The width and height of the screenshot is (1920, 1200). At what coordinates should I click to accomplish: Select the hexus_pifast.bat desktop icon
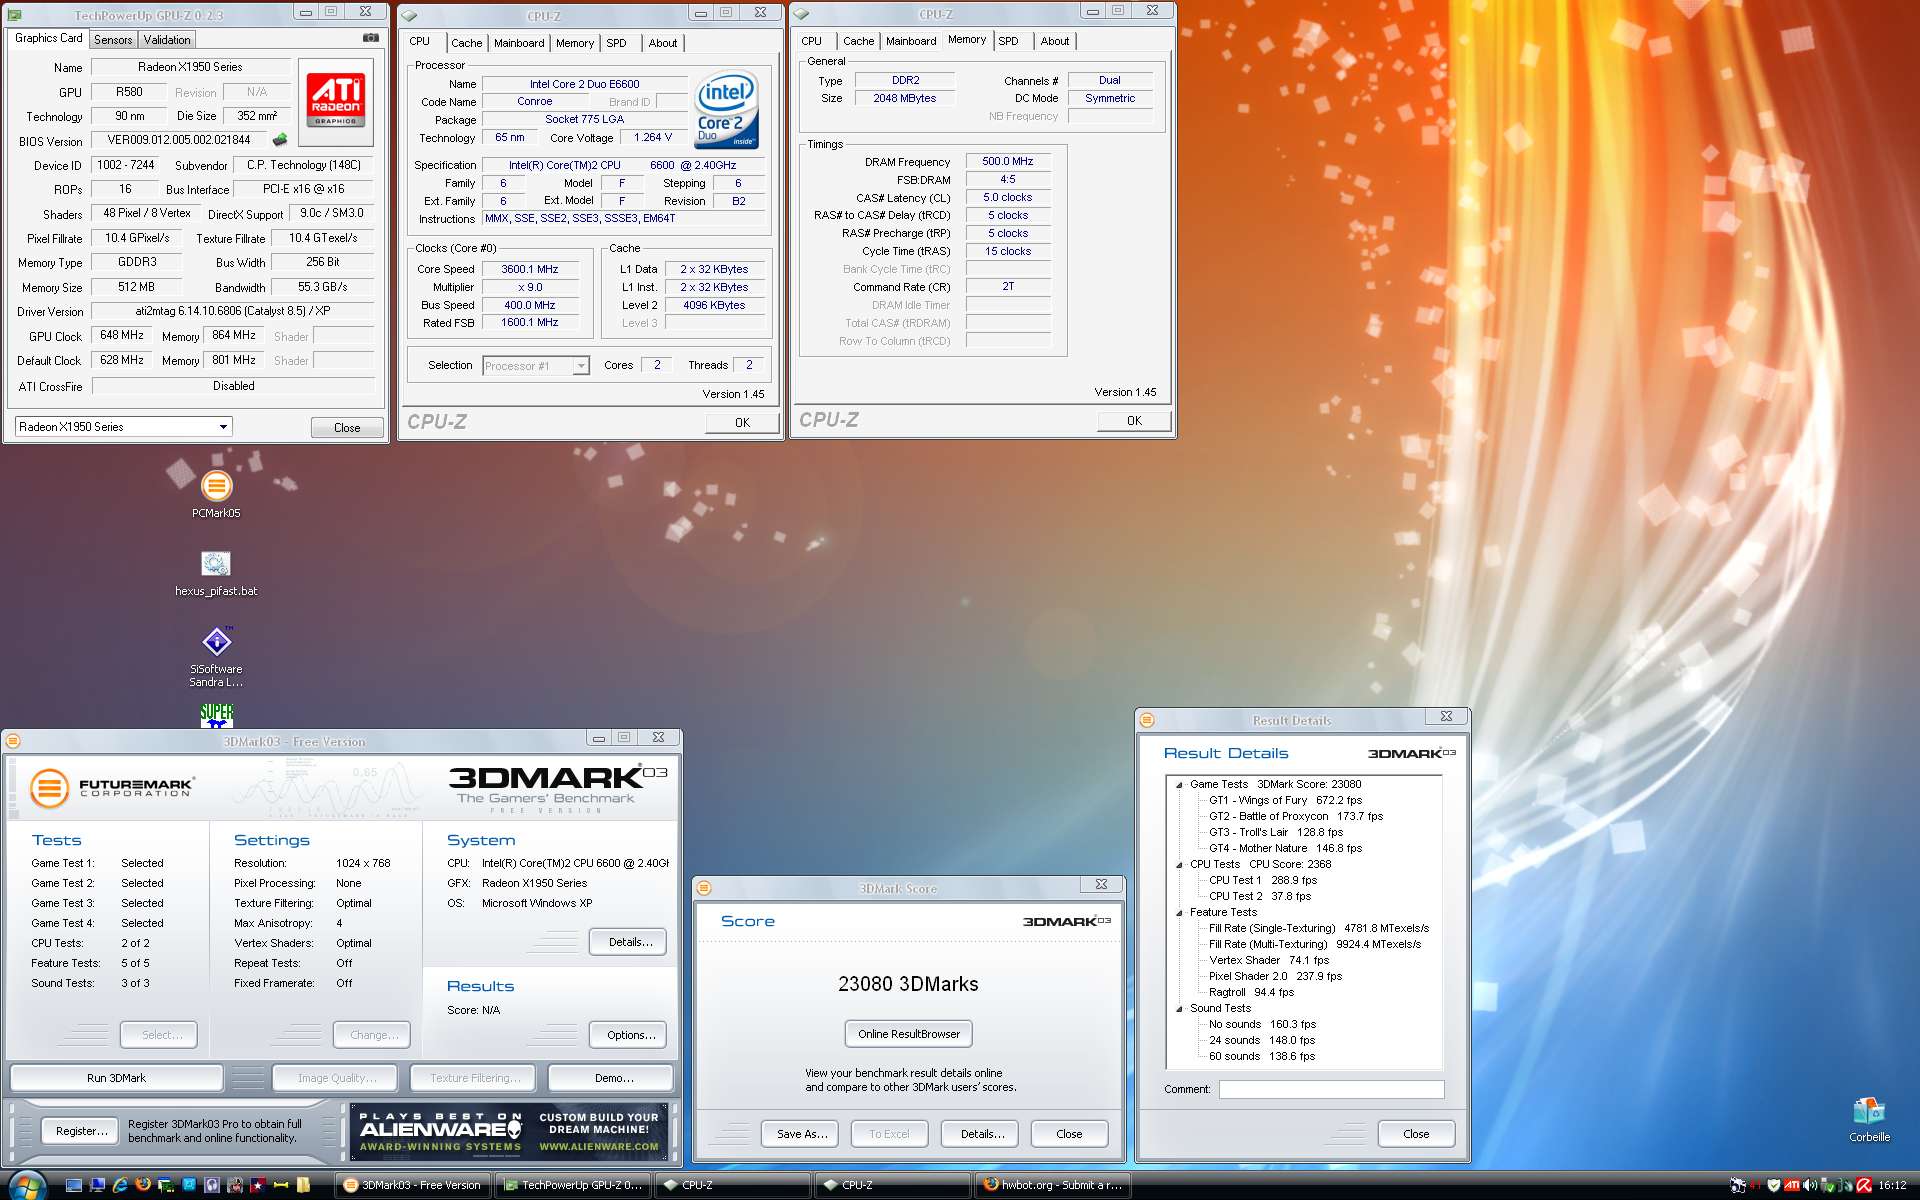point(216,573)
